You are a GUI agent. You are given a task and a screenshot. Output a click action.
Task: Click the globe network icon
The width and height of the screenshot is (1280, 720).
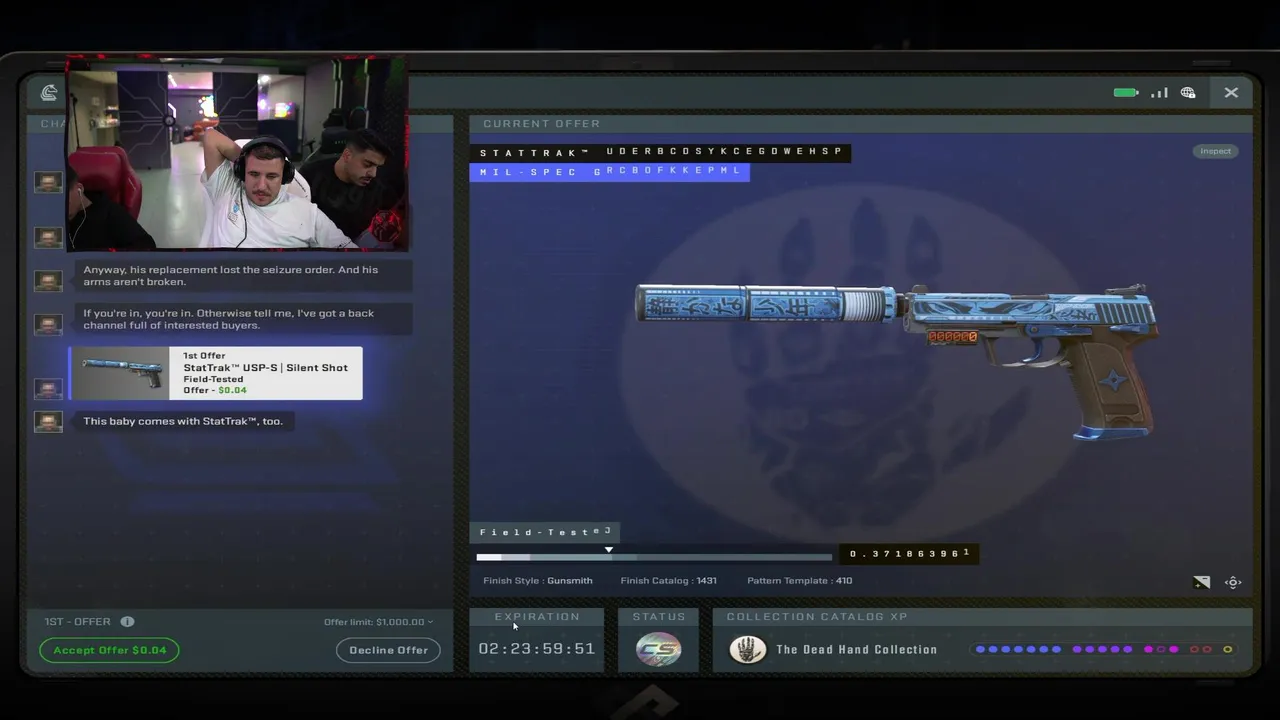(1188, 93)
